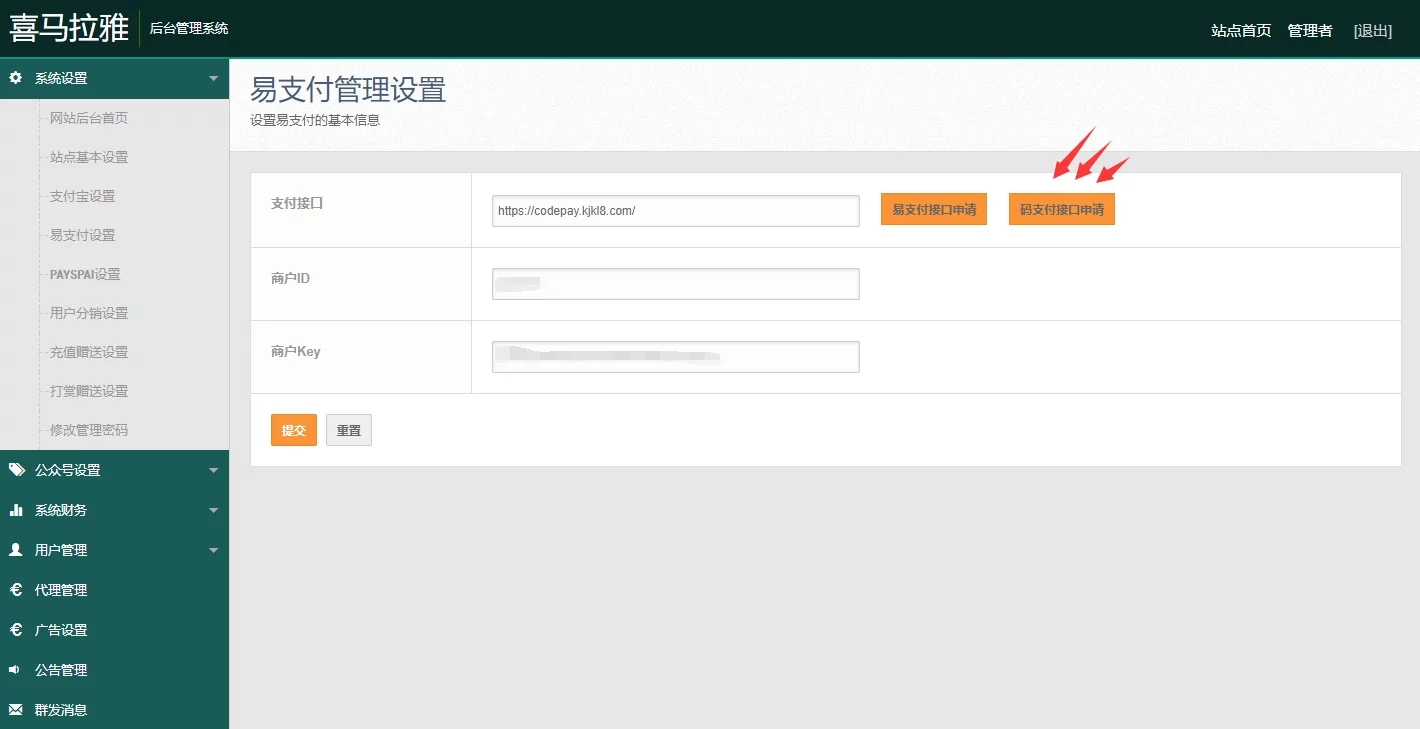Click the euro icon beside 代理管理

click(x=16, y=590)
